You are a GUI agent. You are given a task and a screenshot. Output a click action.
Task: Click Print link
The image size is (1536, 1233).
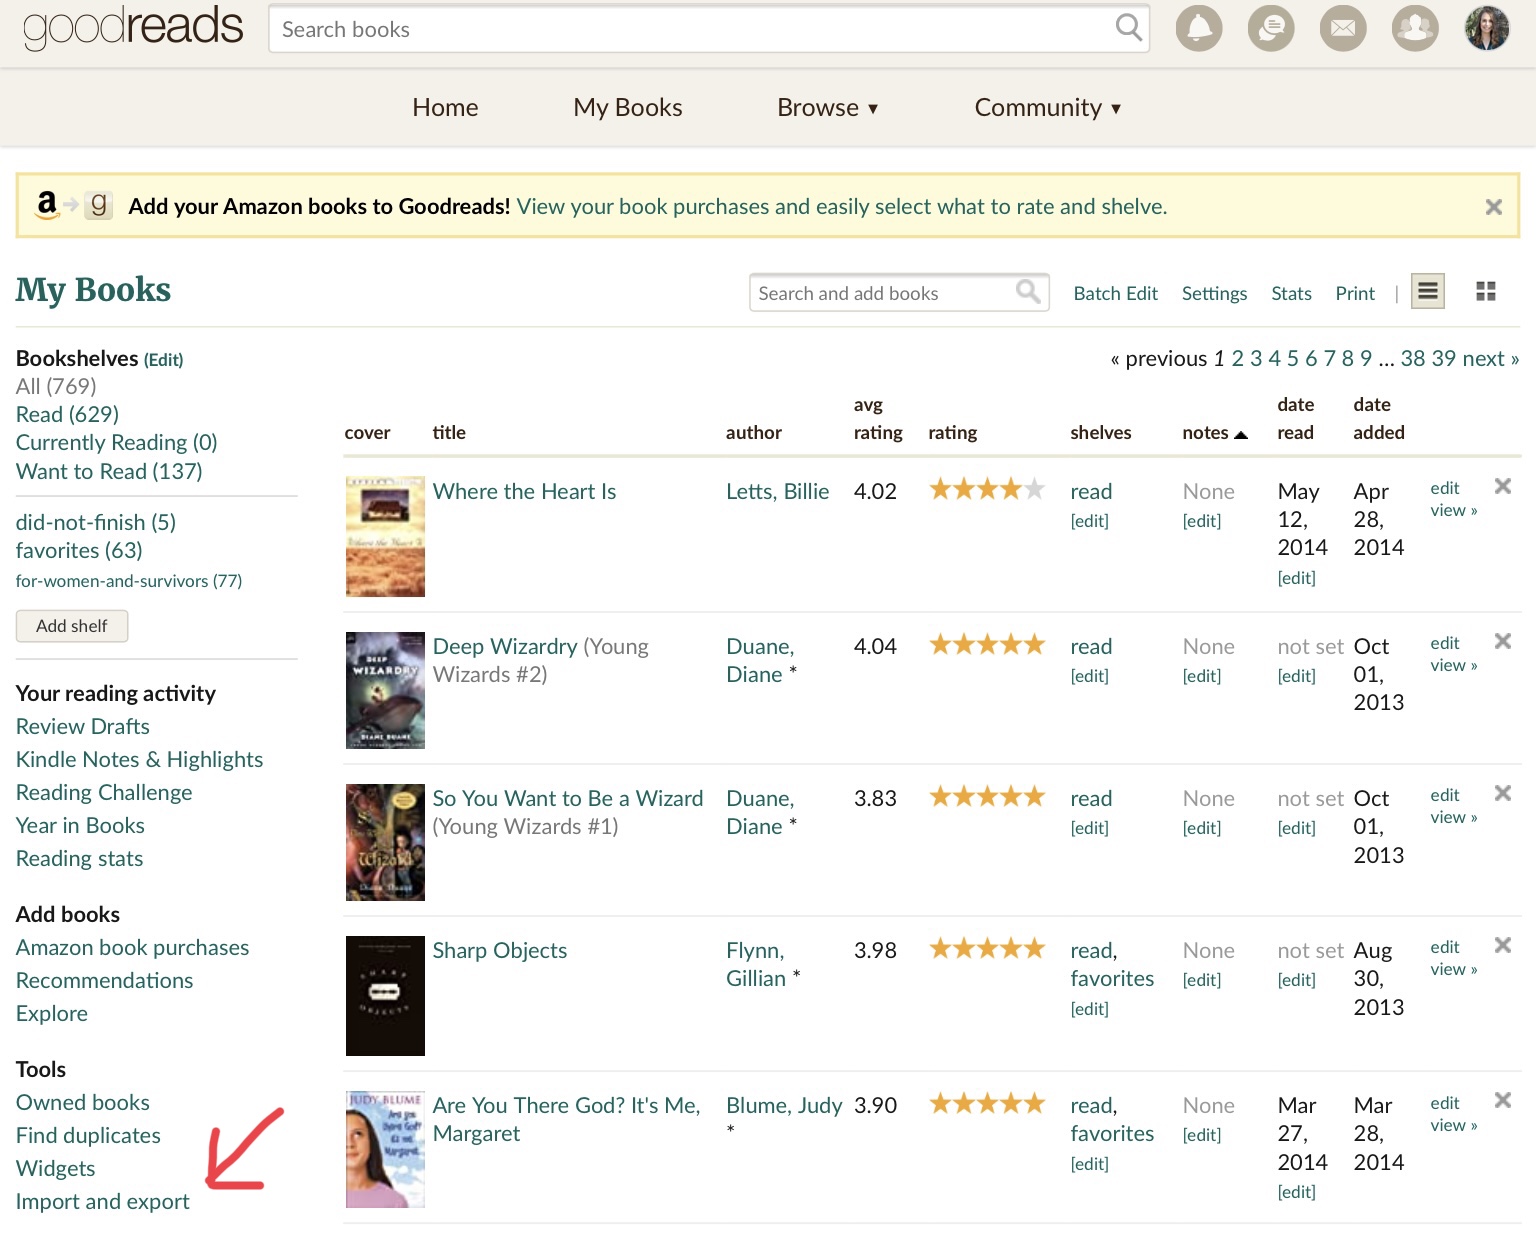1355,293
